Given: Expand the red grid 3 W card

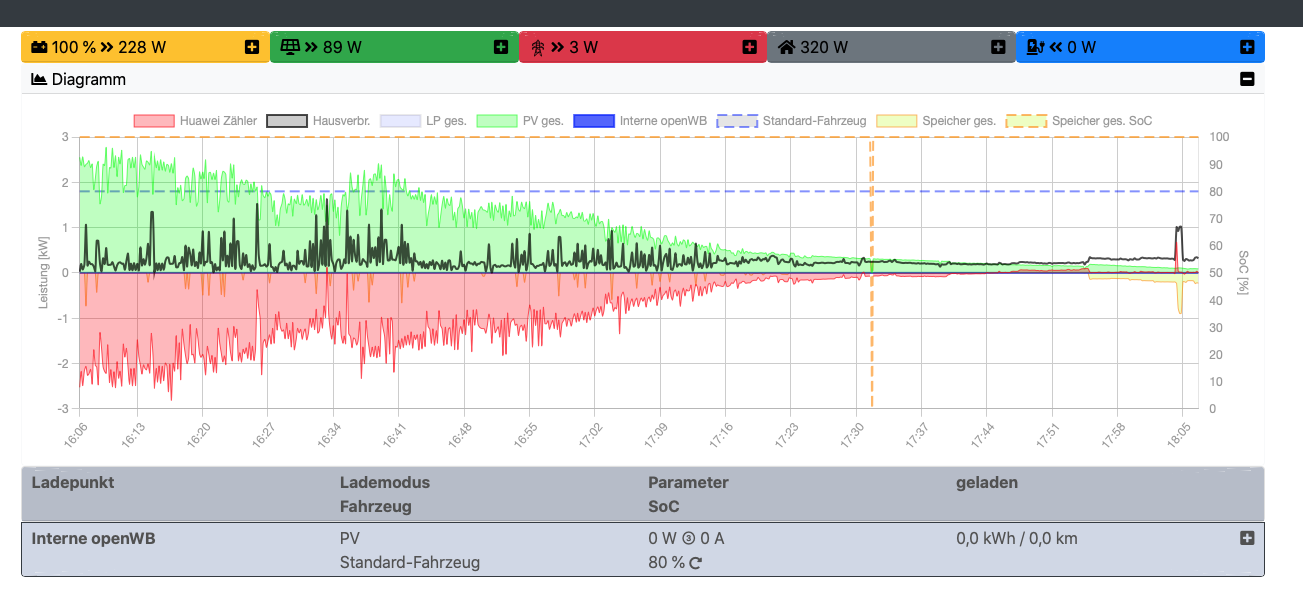Looking at the screenshot, I should click(749, 47).
